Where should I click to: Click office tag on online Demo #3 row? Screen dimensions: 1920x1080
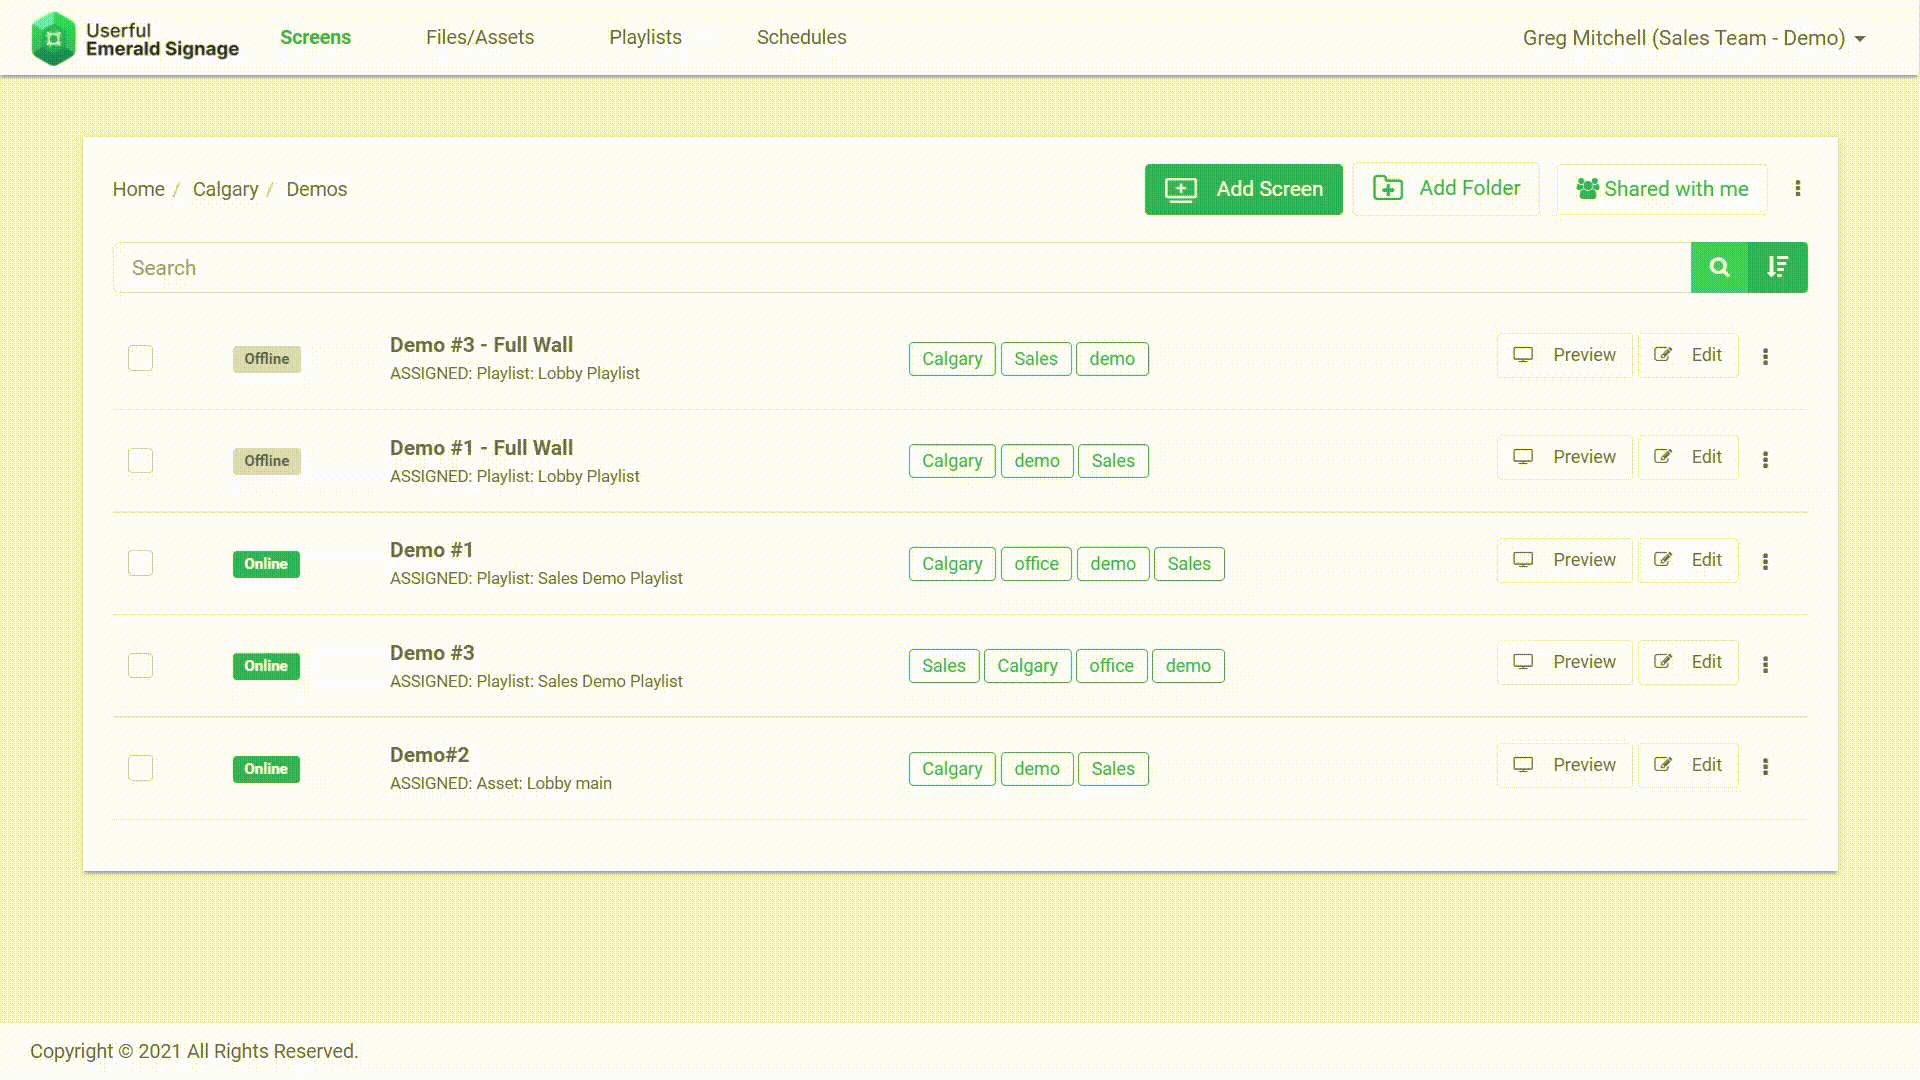click(x=1112, y=666)
